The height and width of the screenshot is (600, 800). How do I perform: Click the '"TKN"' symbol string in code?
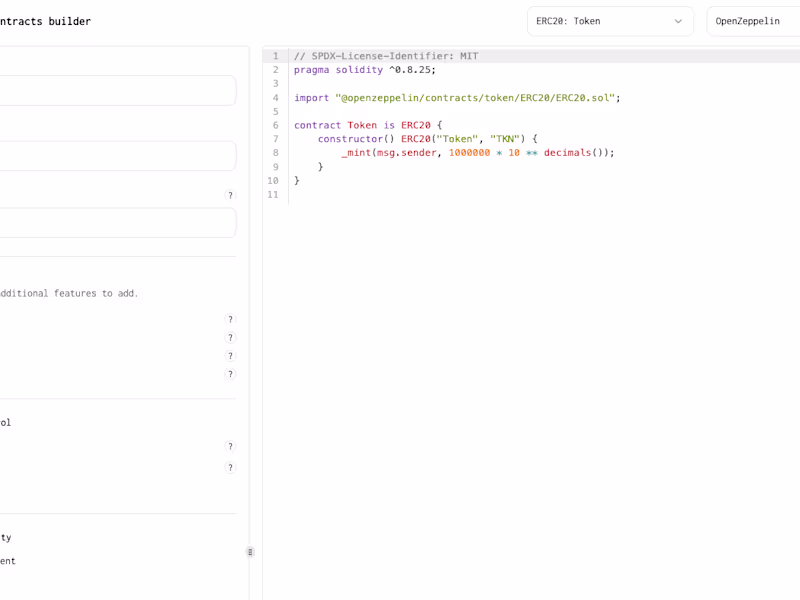(505, 139)
